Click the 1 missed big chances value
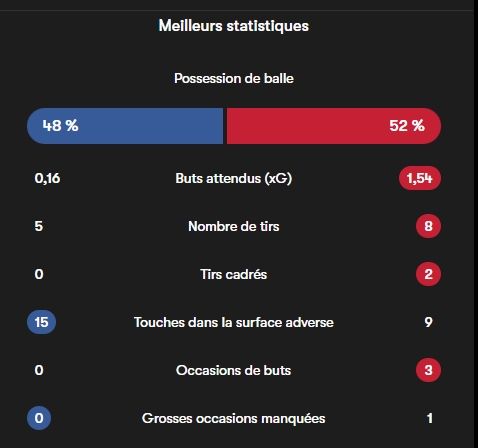The height and width of the screenshot is (448, 478). click(x=430, y=418)
